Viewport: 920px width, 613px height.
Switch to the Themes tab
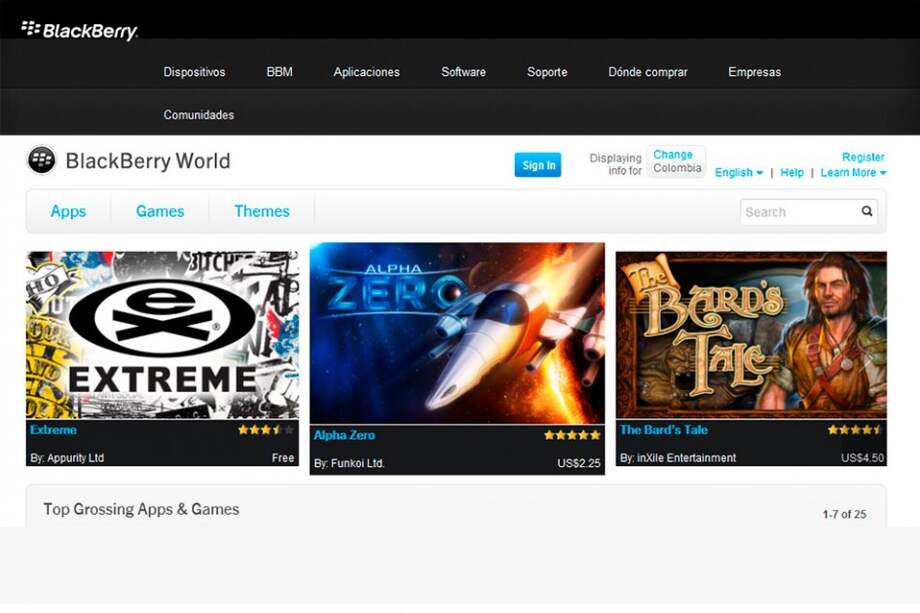261,211
